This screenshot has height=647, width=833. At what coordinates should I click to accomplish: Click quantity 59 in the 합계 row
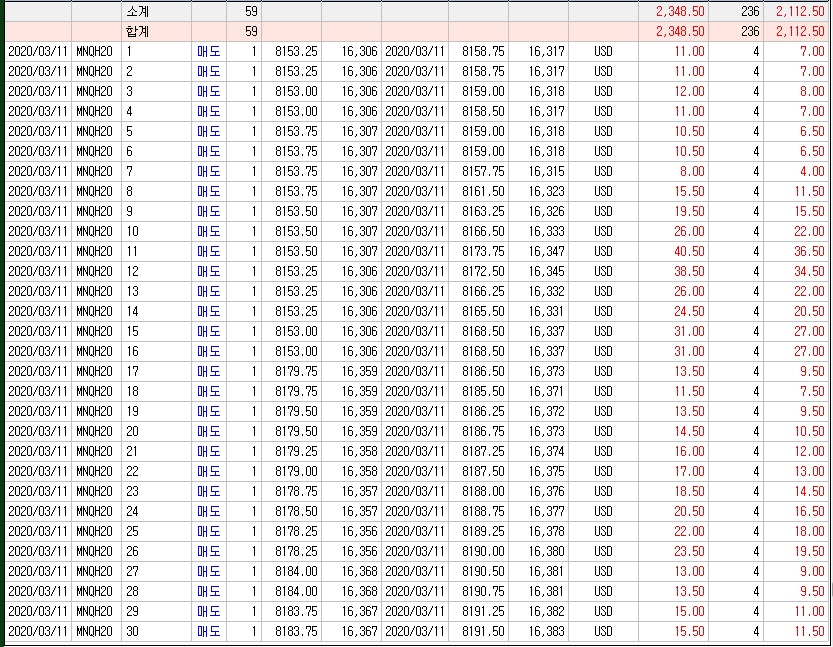(251, 31)
